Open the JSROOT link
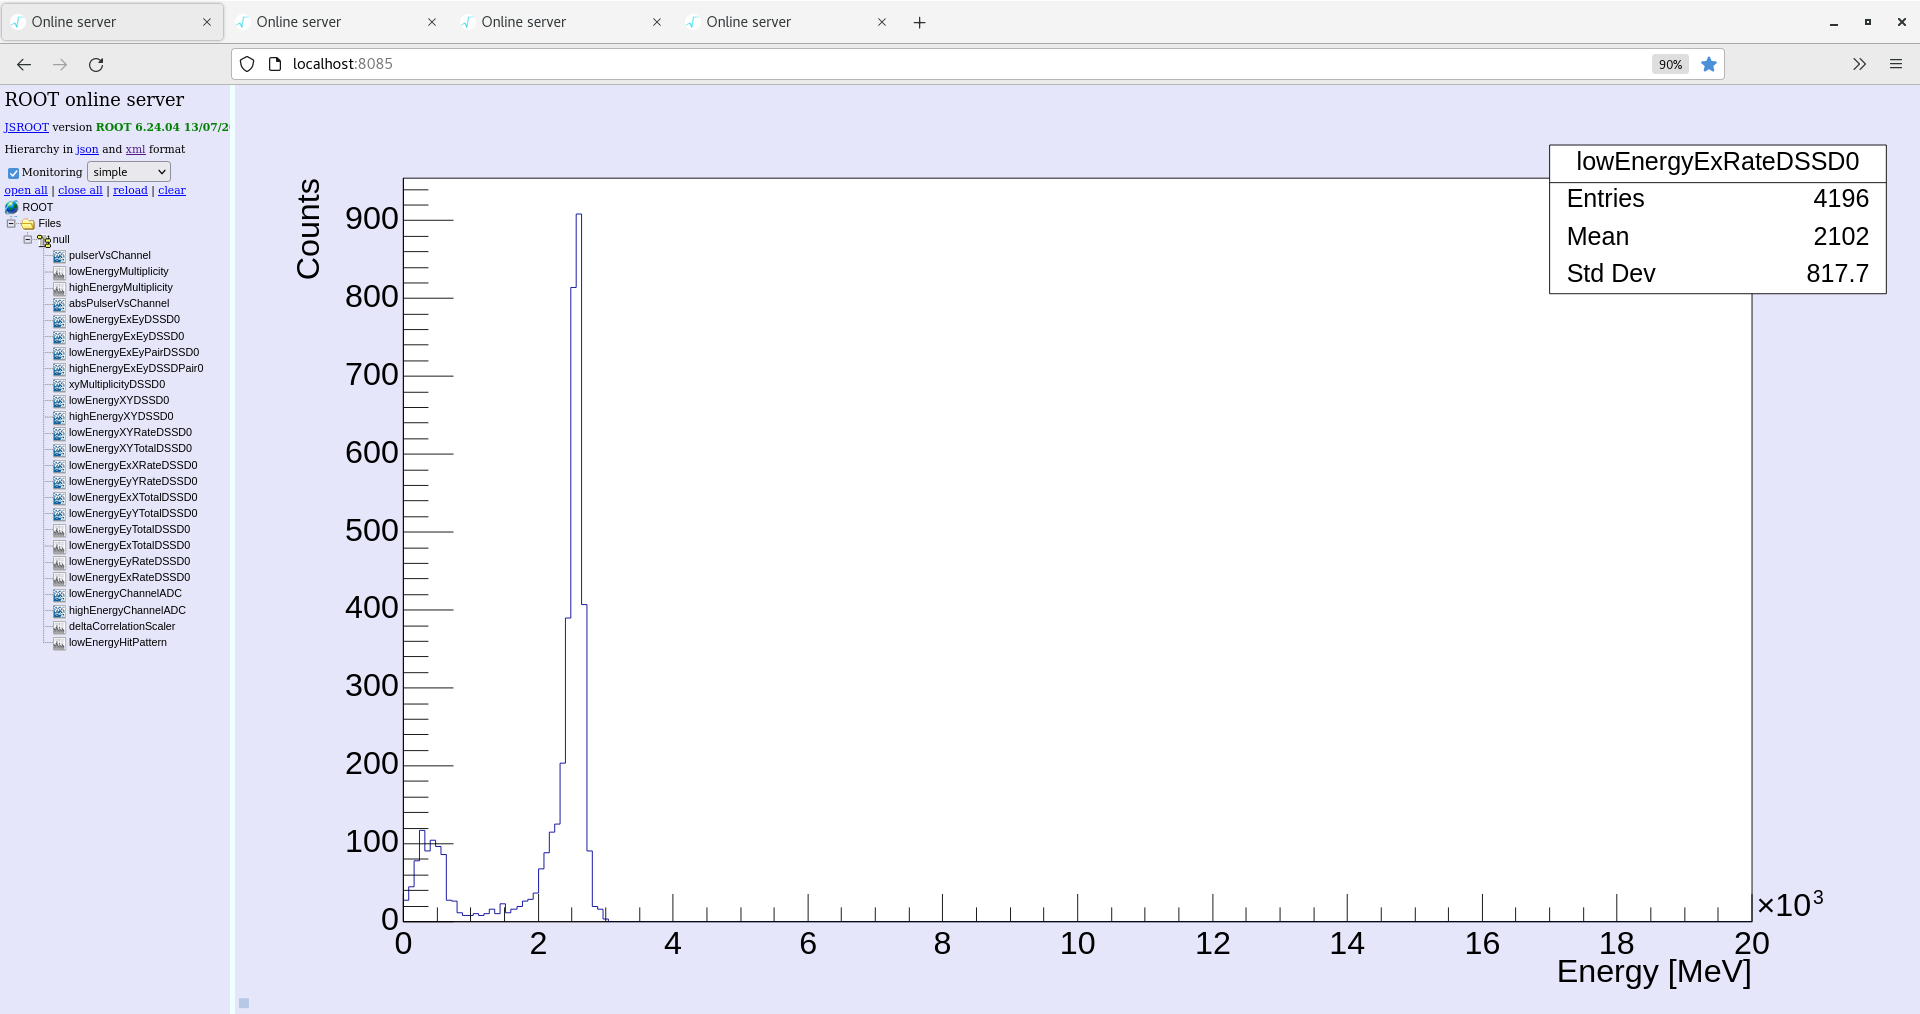 point(26,127)
